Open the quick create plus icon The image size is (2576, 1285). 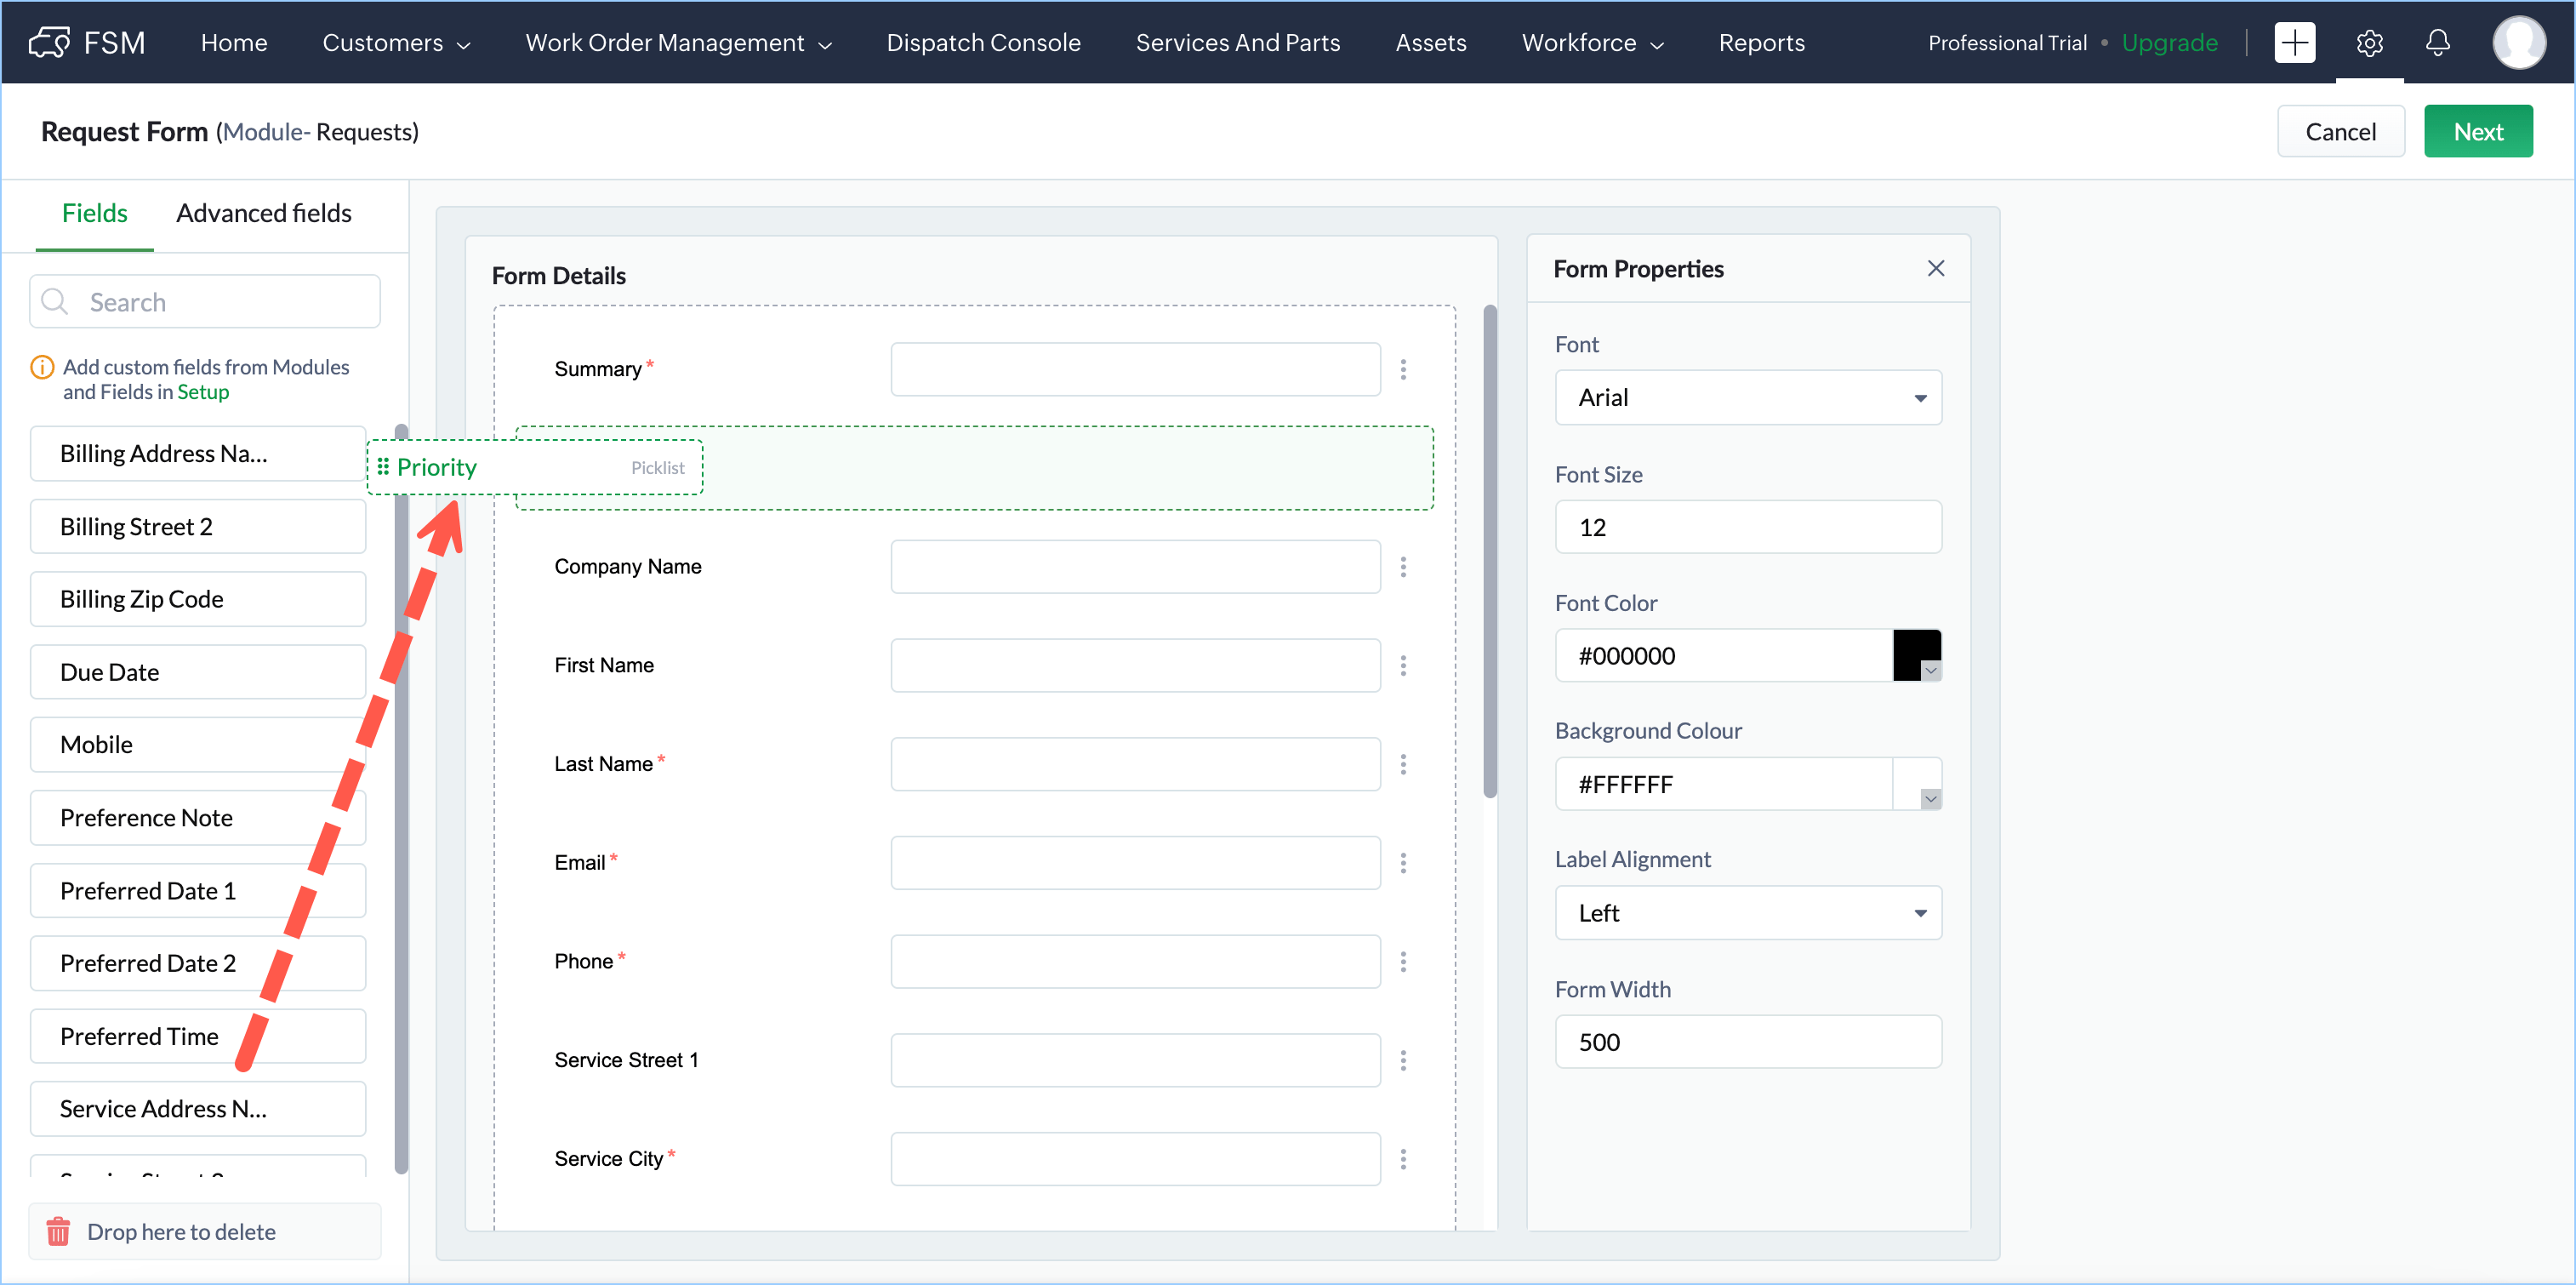2294,42
